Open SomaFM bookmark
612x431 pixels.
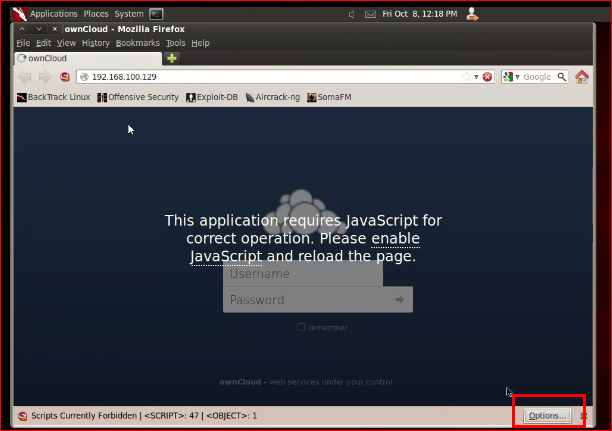point(329,97)
